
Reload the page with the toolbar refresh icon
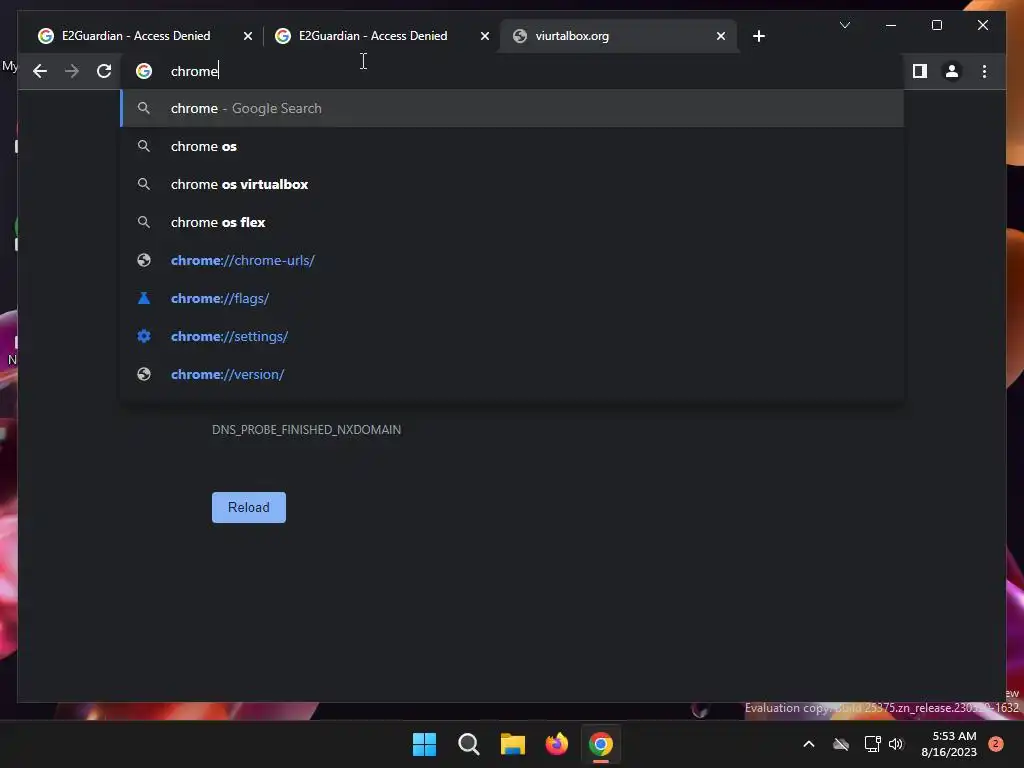click(x=104, y=71)
